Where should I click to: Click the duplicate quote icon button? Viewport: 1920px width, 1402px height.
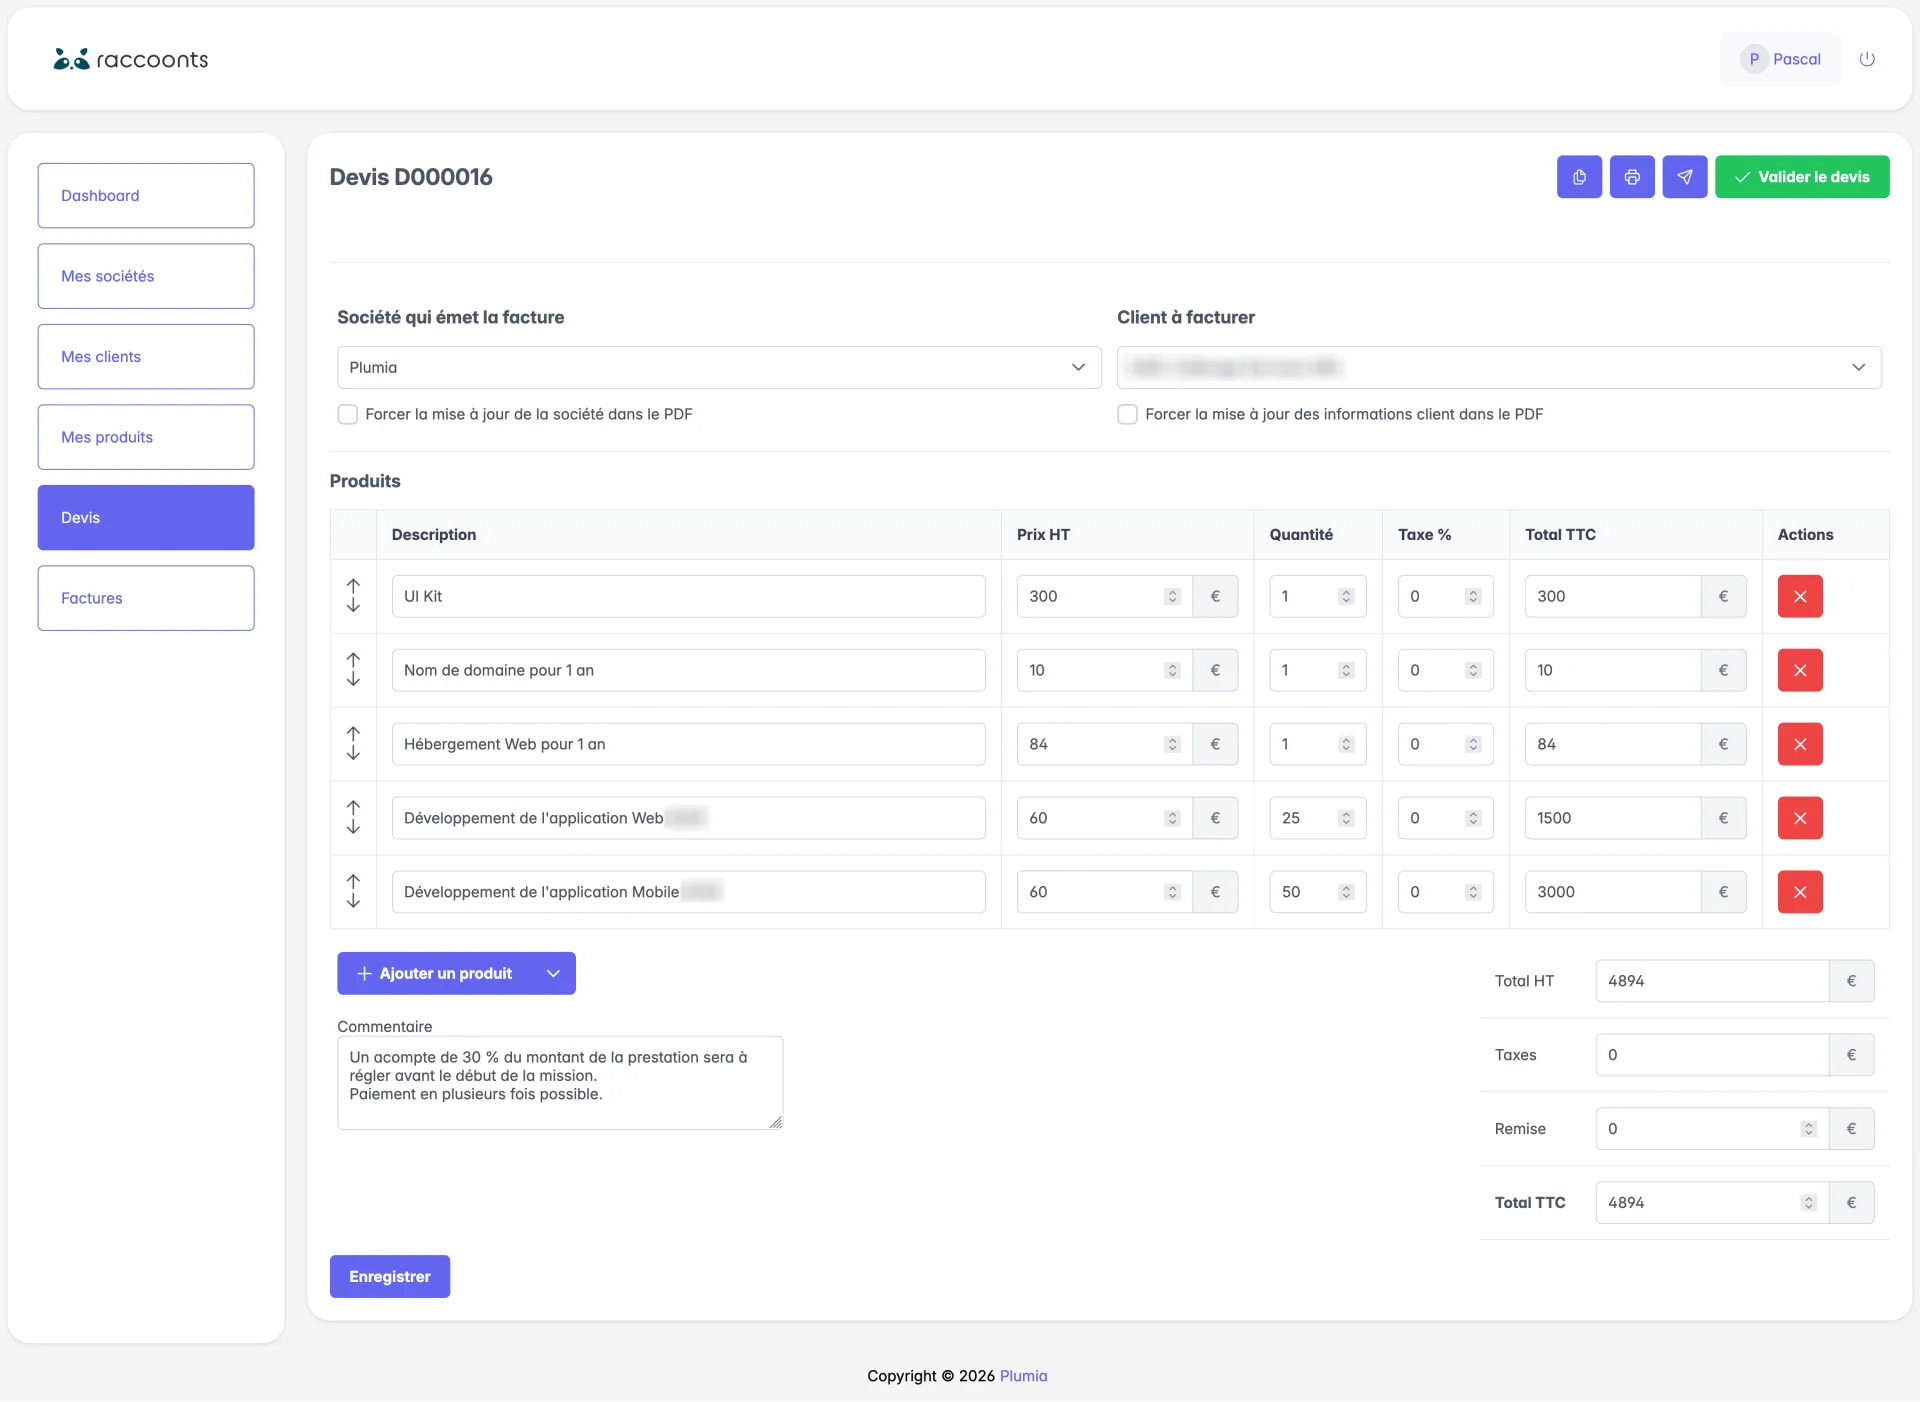point(1579,177)
